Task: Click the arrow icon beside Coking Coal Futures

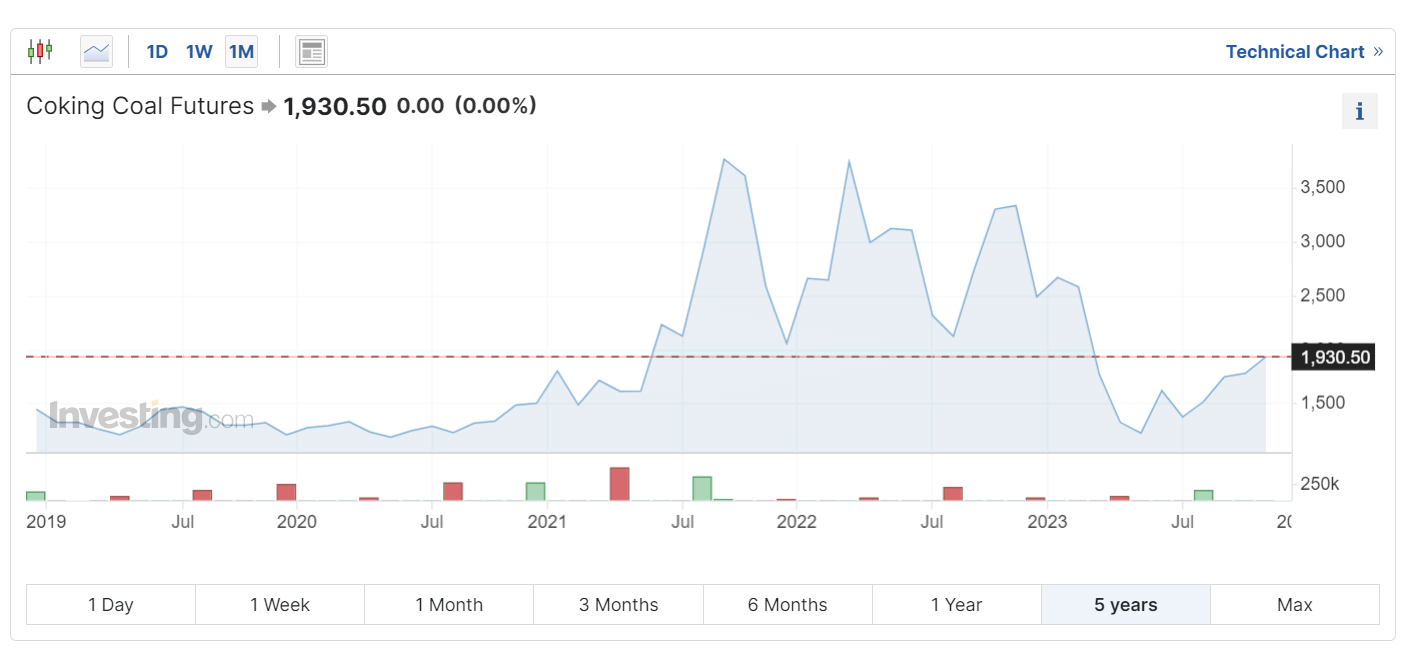Action: 269,106
